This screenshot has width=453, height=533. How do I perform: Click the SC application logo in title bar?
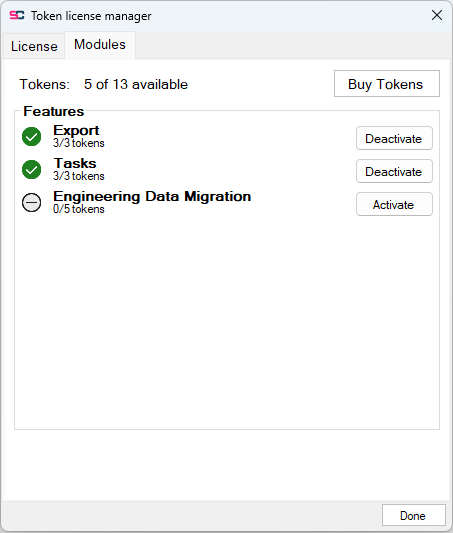[x=17, y=15]
